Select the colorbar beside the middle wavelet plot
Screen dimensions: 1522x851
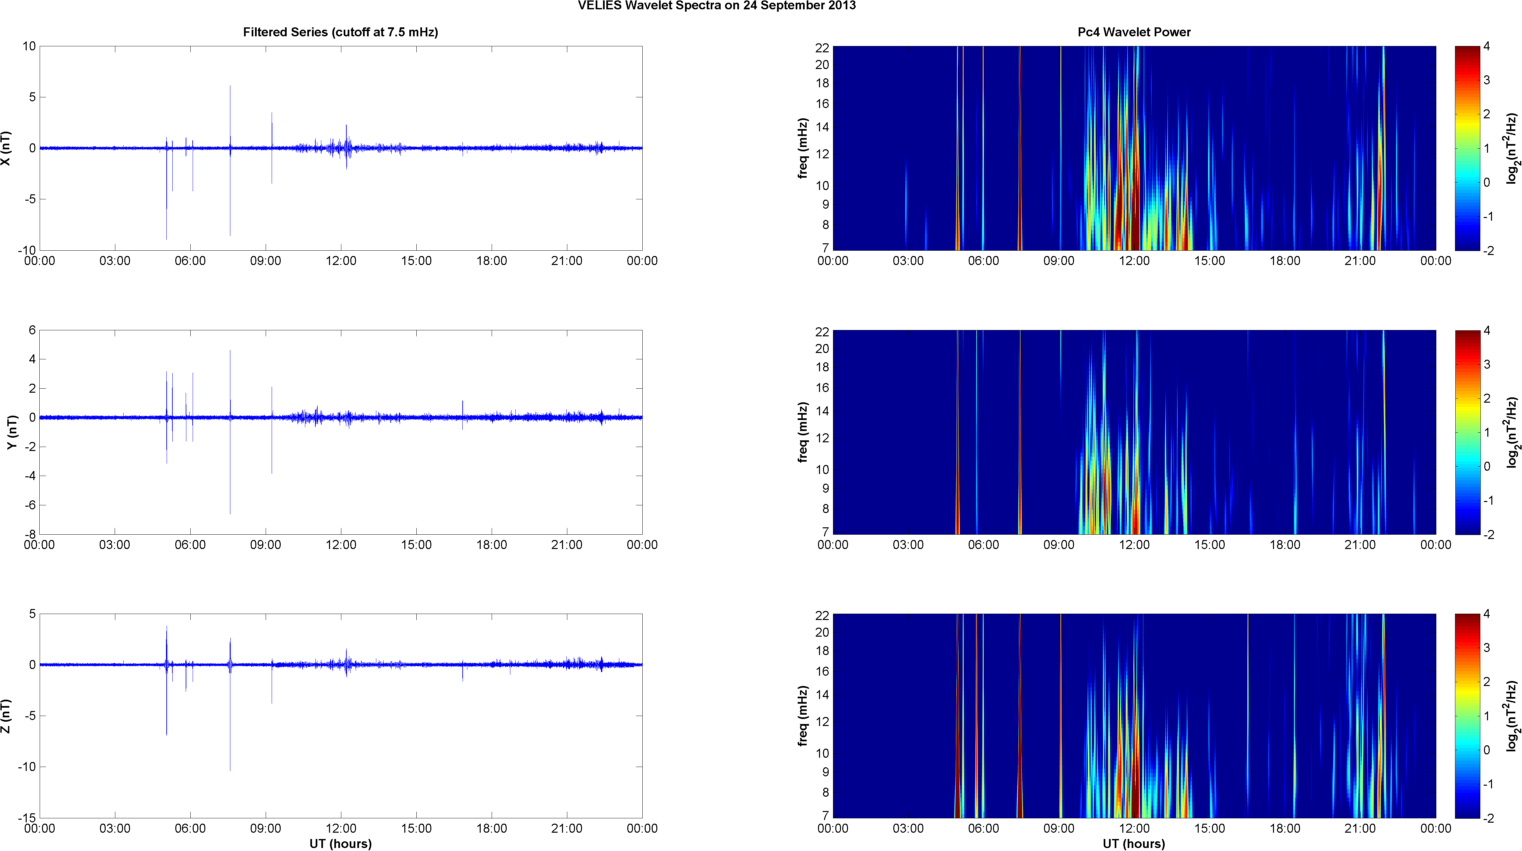tap(1466, 432)
